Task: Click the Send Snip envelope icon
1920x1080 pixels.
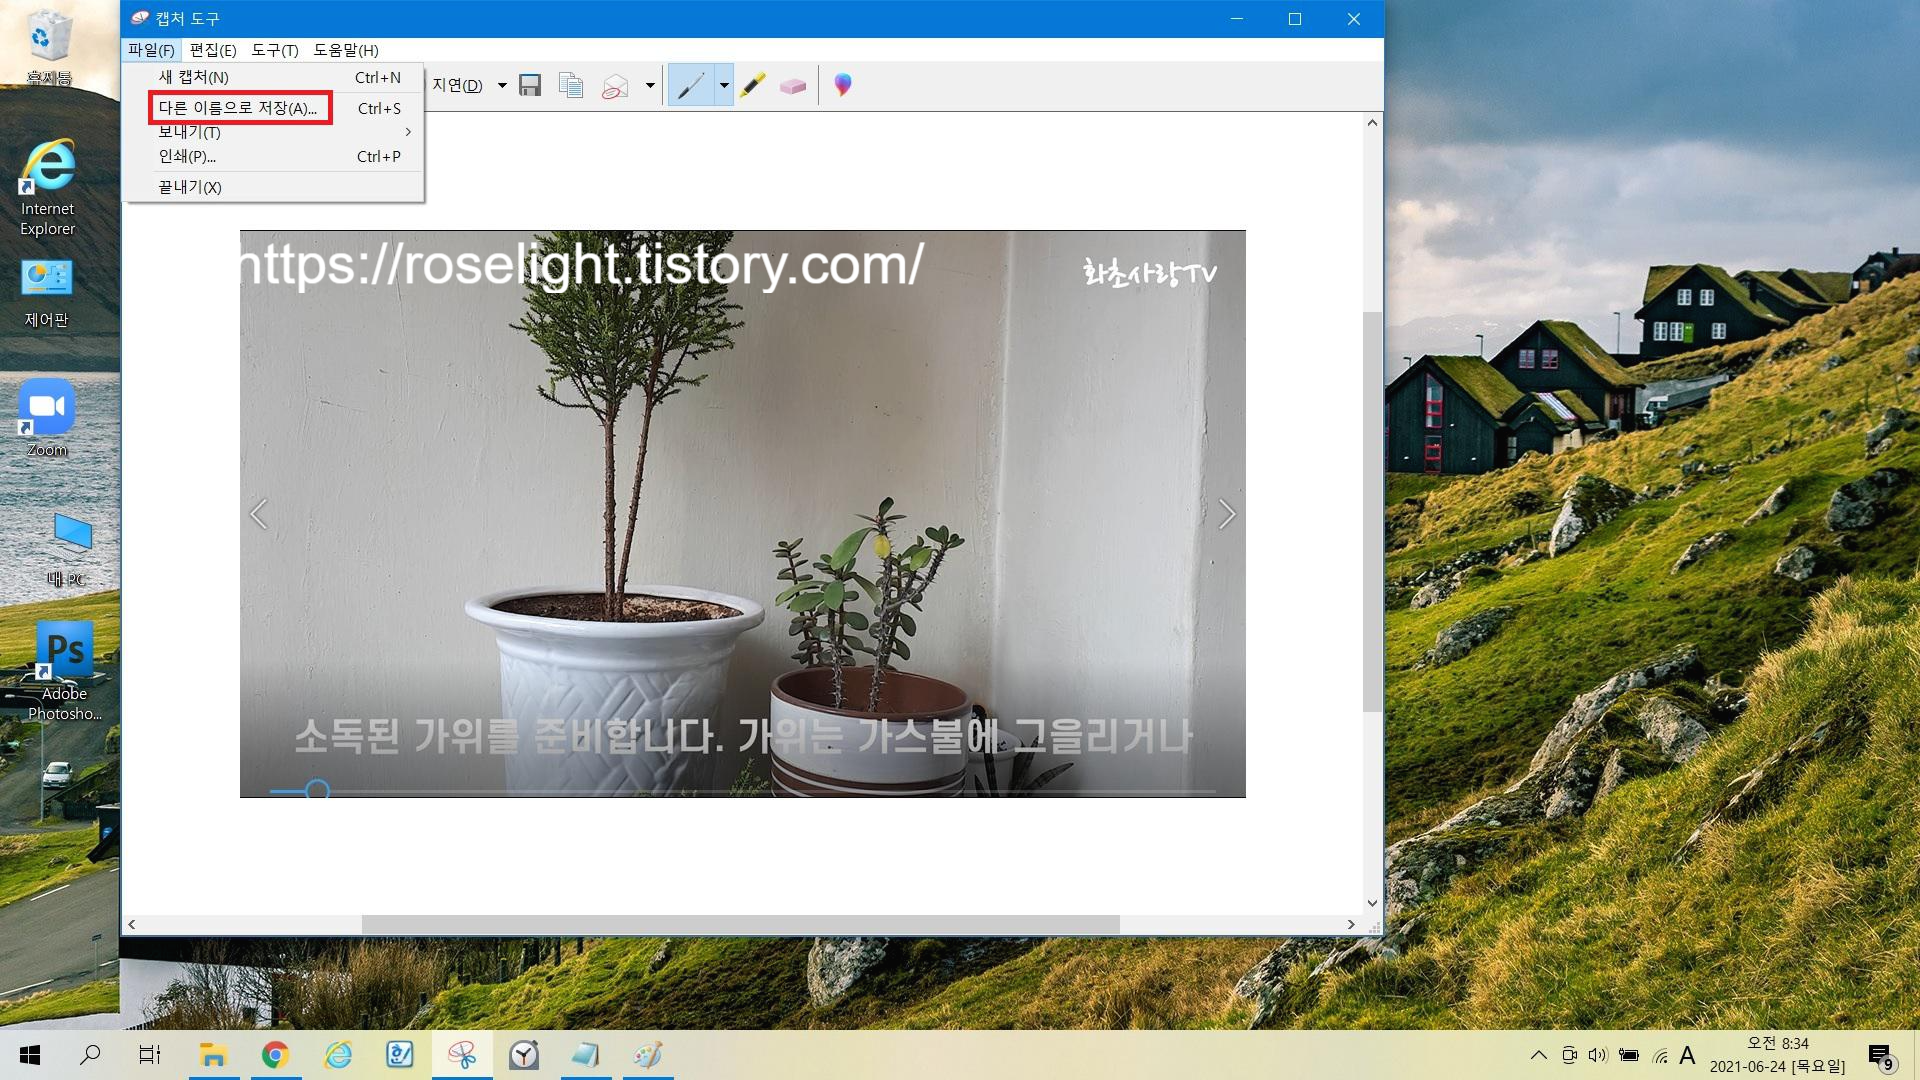Action: 615,86
